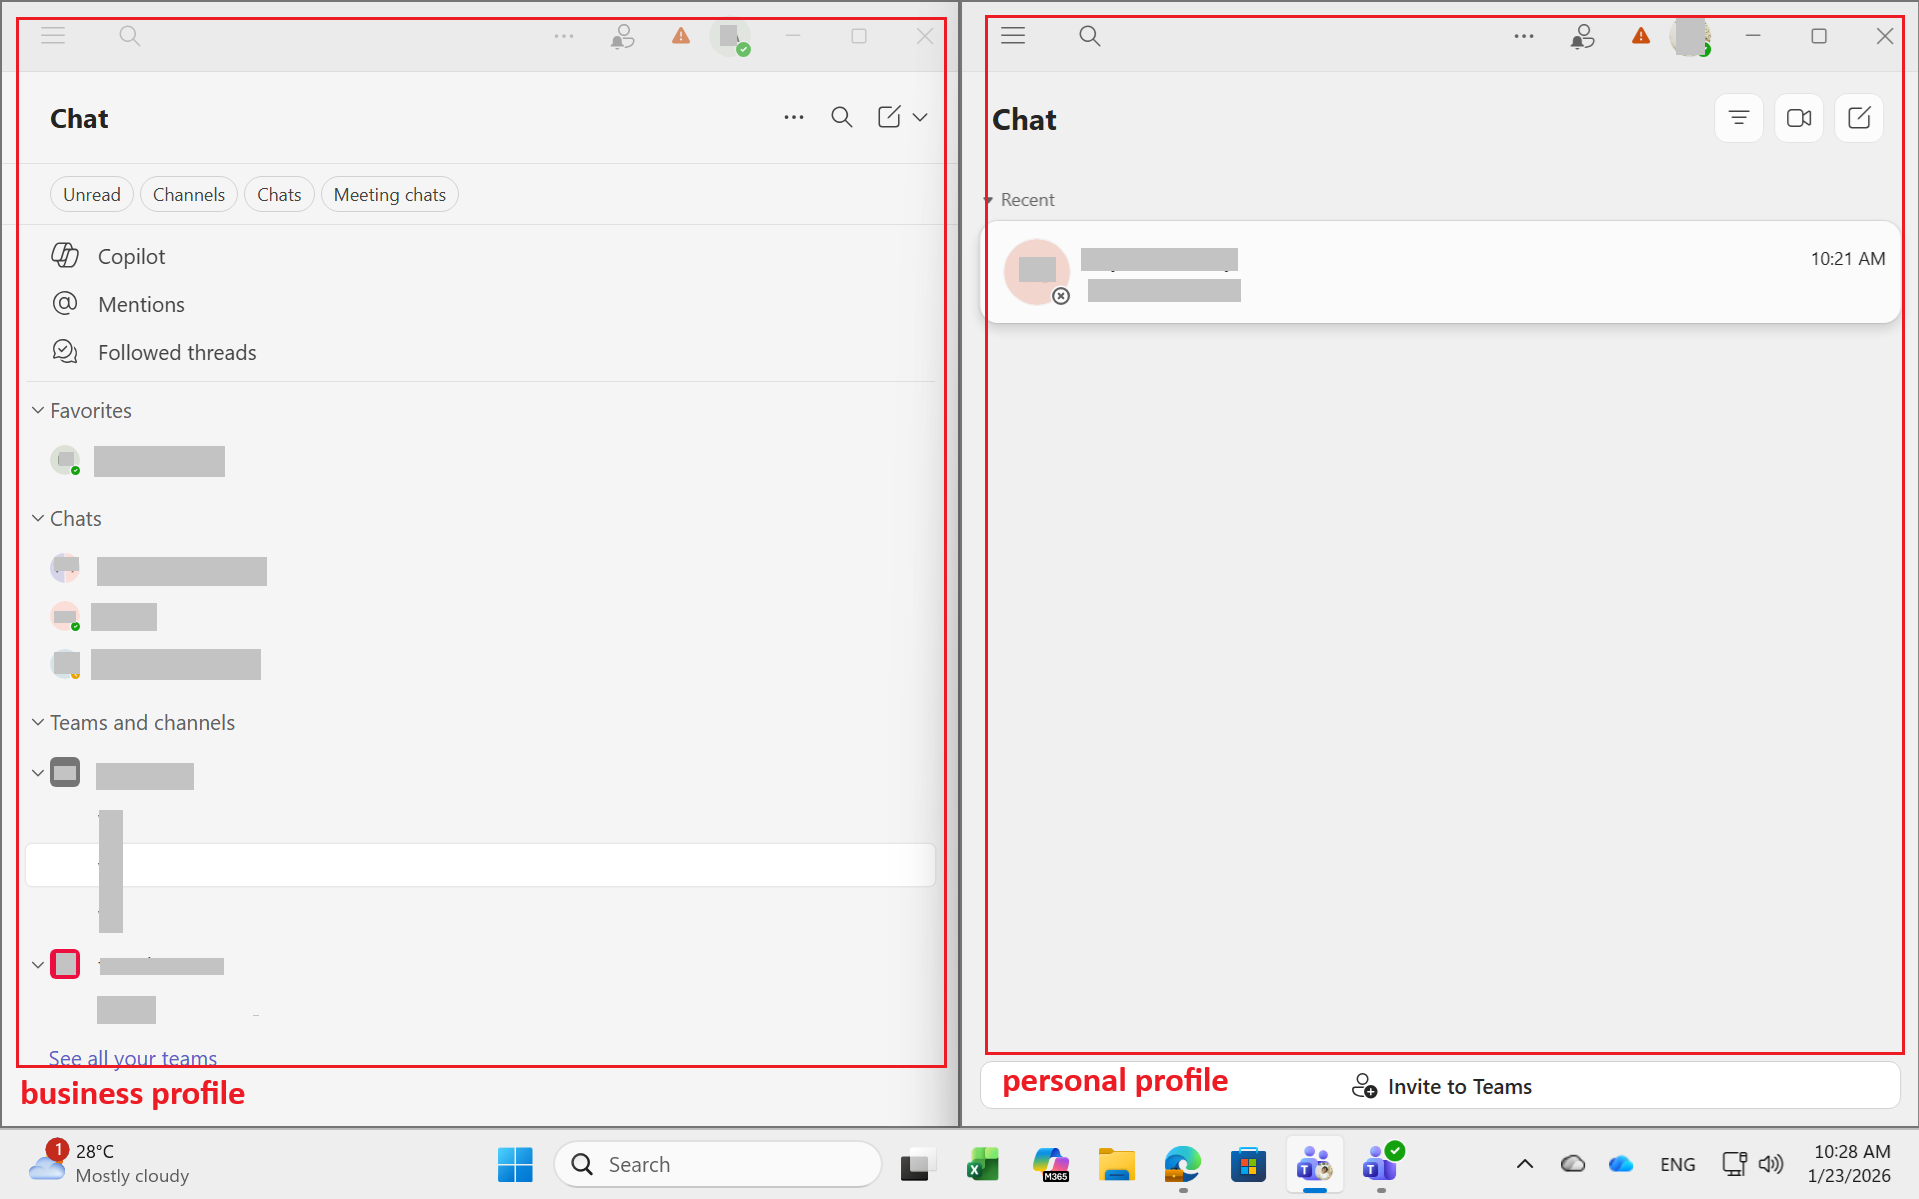This screenshot has width=1919, height=1199.
Task: Click the Teams taskbar icon with green checkmark badge
Action: pyautogui.click(x=1381, y=1164)
